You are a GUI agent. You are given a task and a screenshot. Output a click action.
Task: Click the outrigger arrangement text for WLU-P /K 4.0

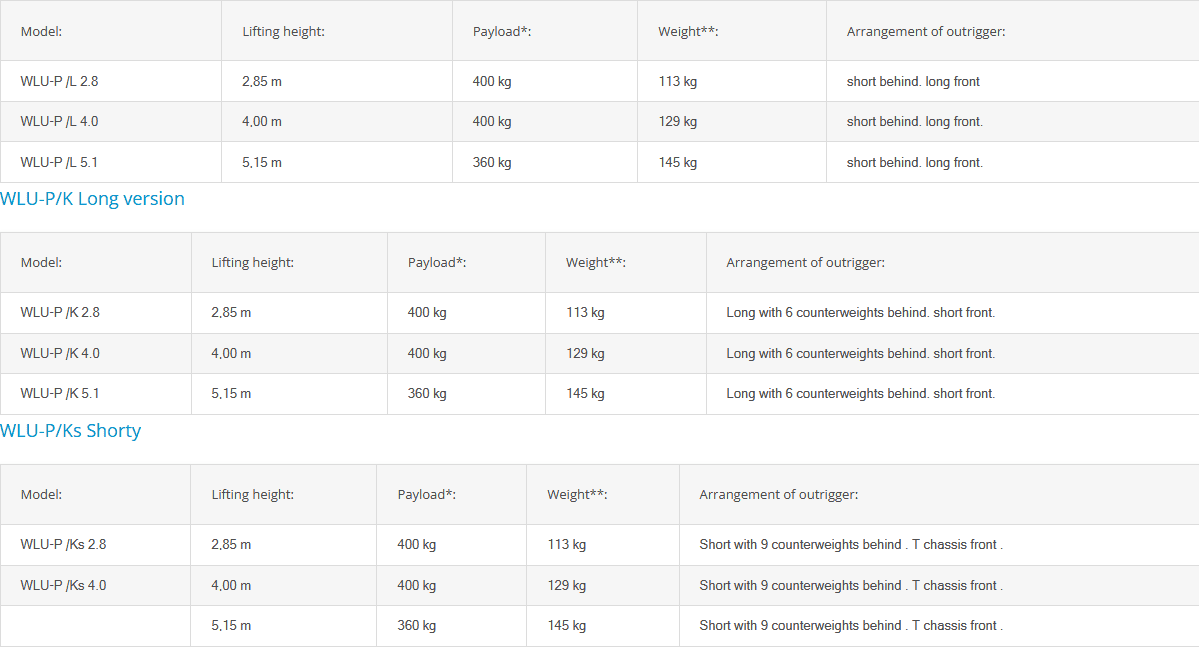click(860, 354)
